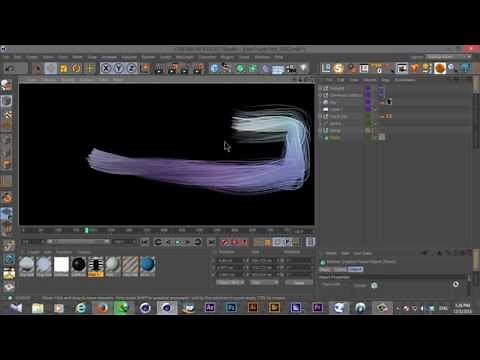The image size is (480, 360).
Task: Add a Light object
Action: point(304,68)
